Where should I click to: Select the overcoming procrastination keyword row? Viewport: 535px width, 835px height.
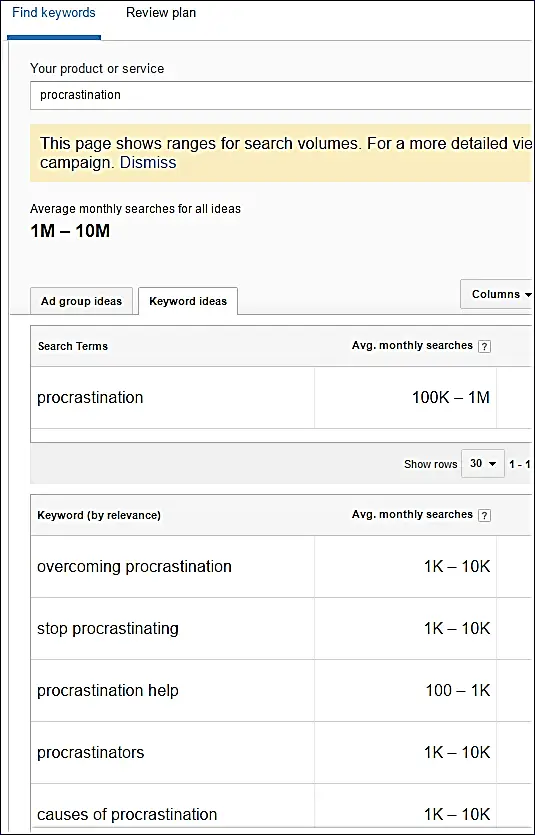281,567
